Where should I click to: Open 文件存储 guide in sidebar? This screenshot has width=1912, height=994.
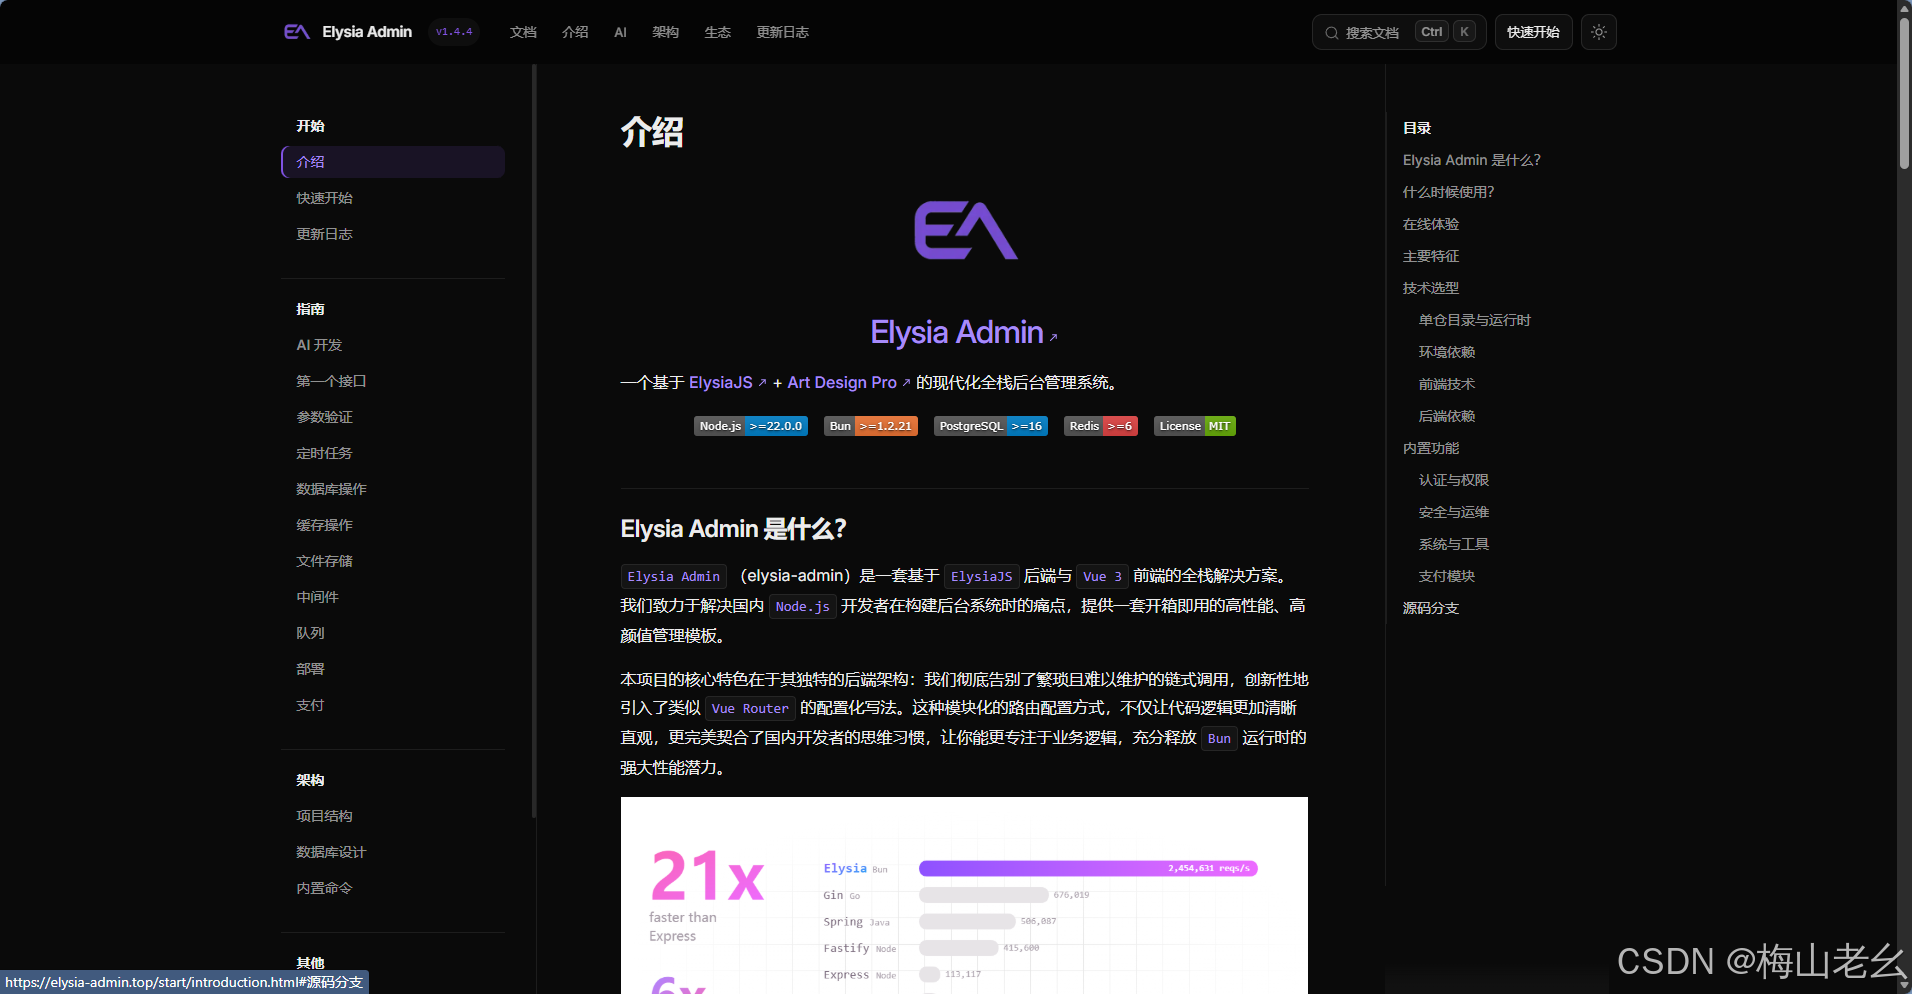(324, 561)
